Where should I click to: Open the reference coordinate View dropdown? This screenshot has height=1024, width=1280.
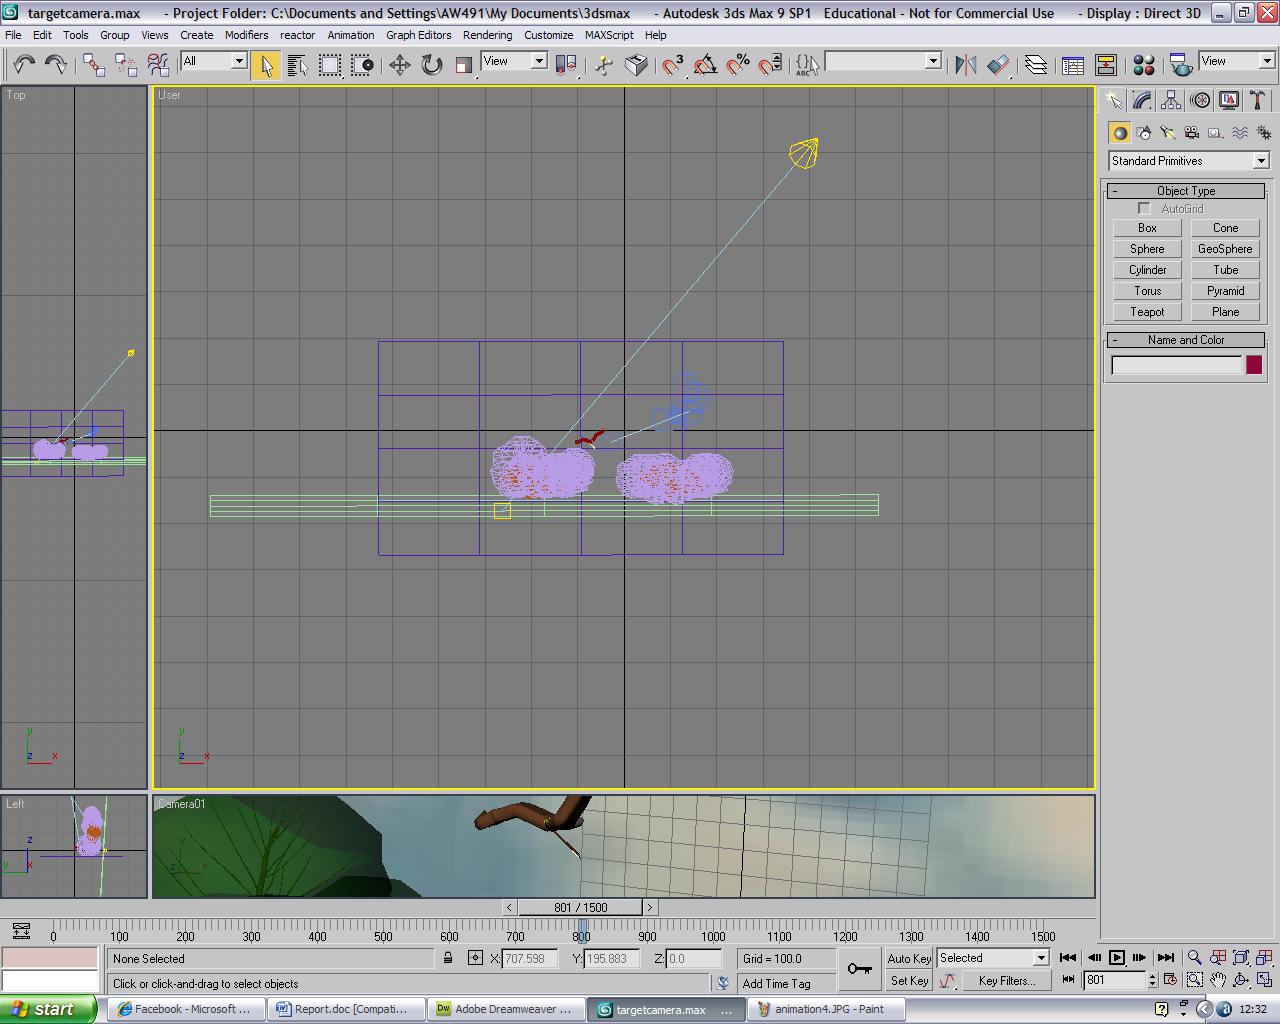coord(513,61)
